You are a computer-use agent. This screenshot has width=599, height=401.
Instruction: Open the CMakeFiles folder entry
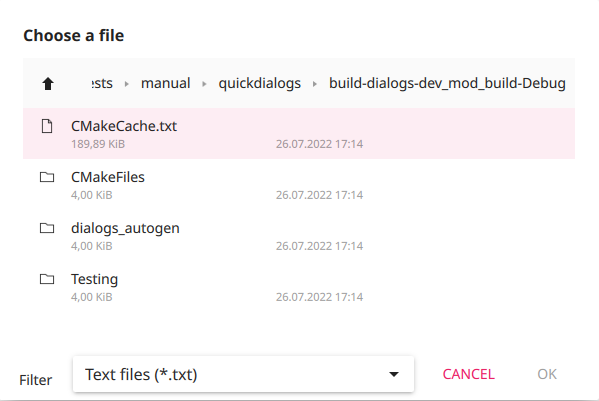click(x=299, y=184)
